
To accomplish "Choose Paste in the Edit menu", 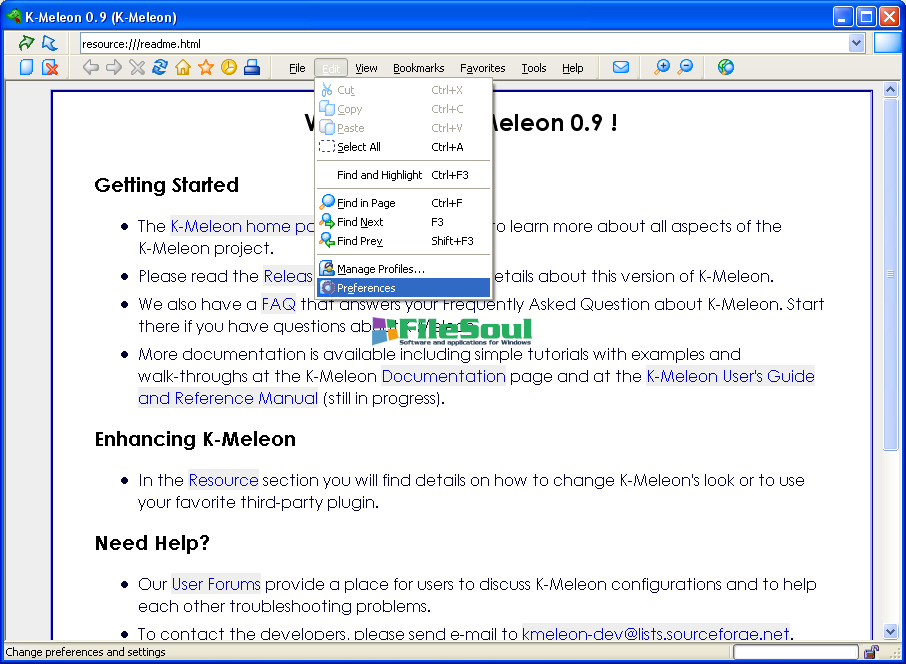I will 403,128.
